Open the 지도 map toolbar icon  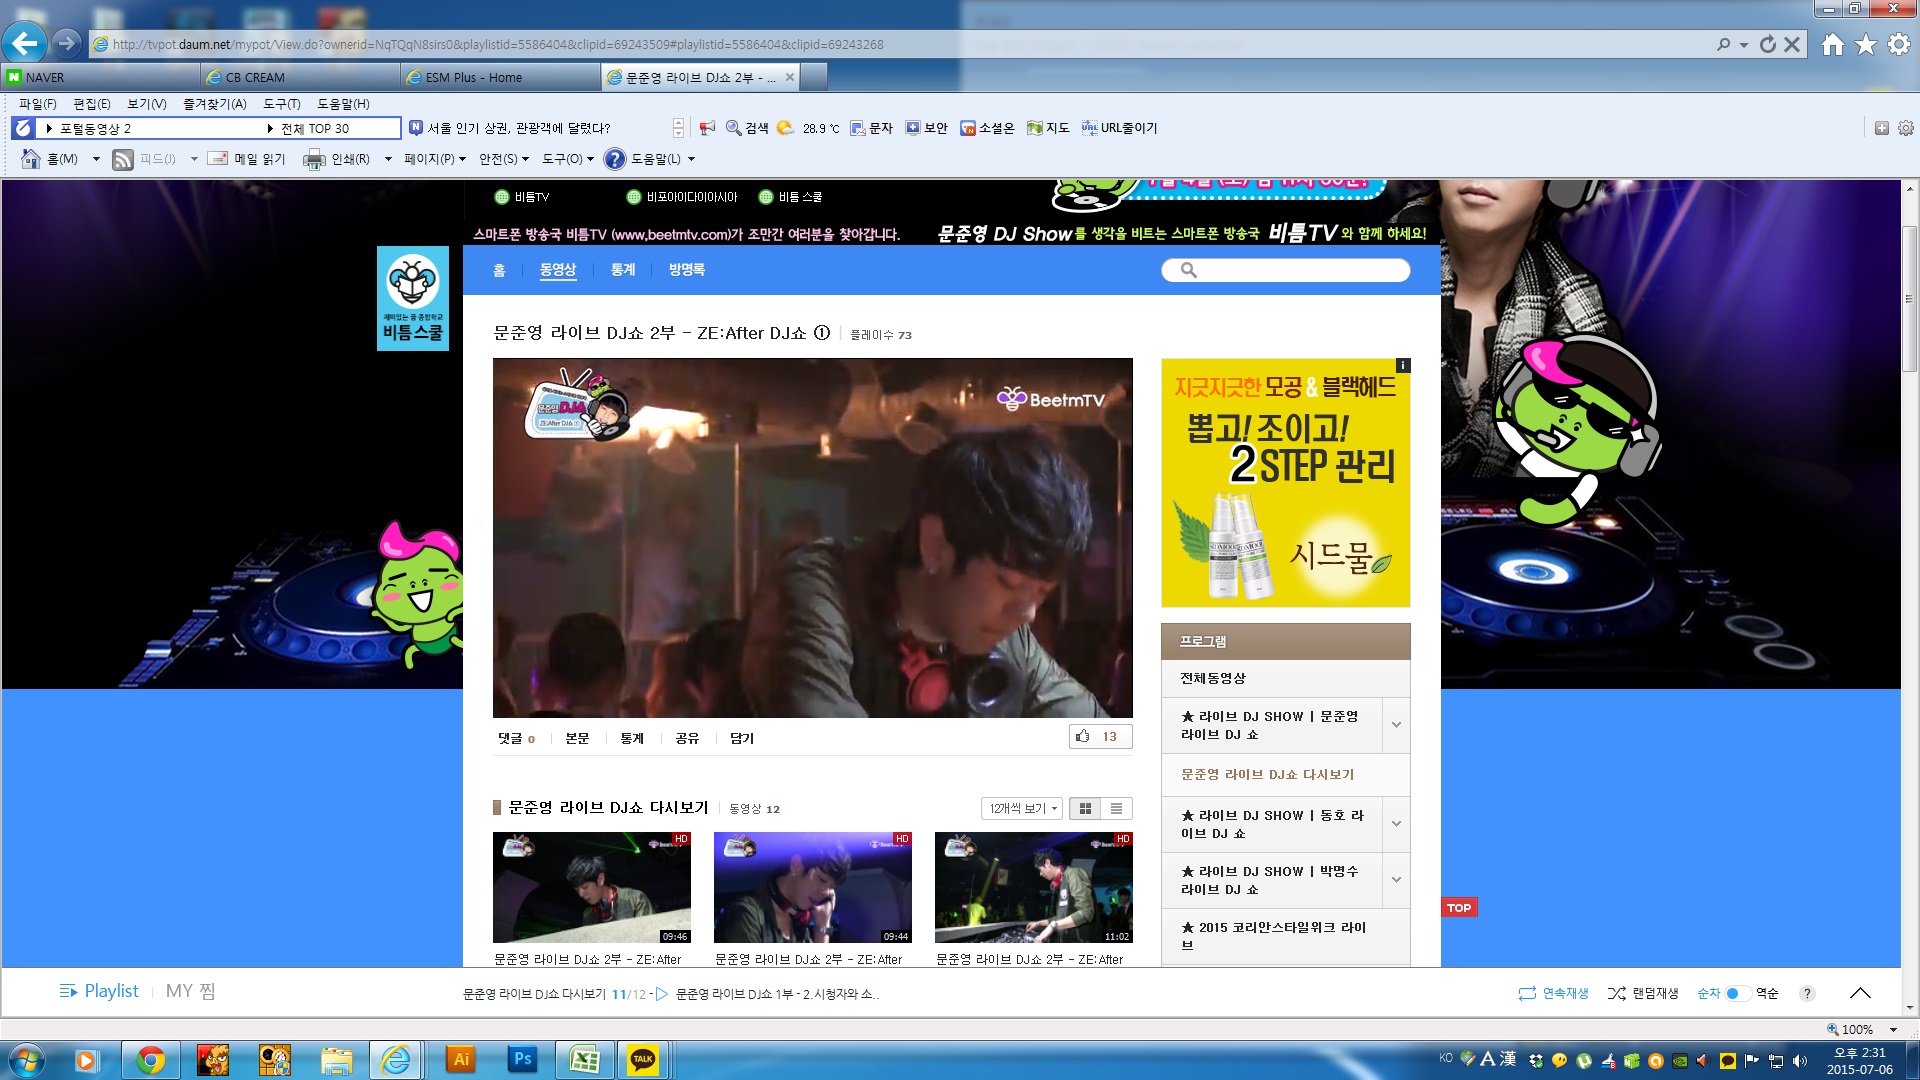click(x=1048, y=128)
